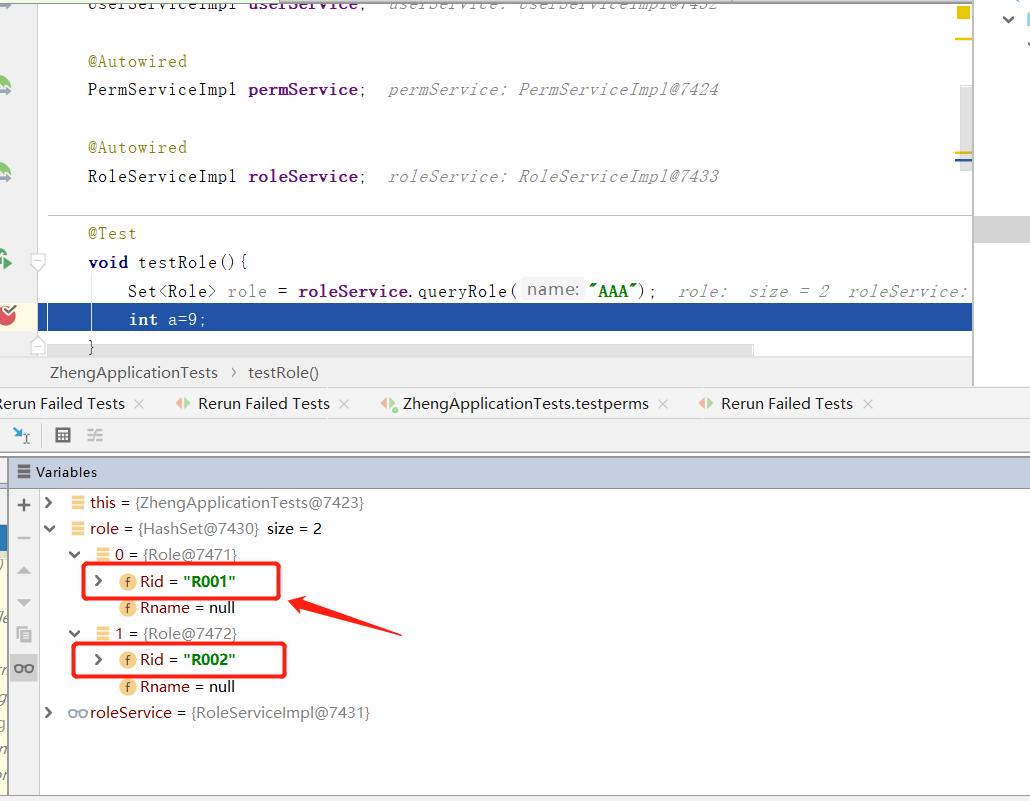The height and width of the screenshot is (801, 1030).
Task: Collapse element 1 Role@7472 node
Action: tap(75, 633)
